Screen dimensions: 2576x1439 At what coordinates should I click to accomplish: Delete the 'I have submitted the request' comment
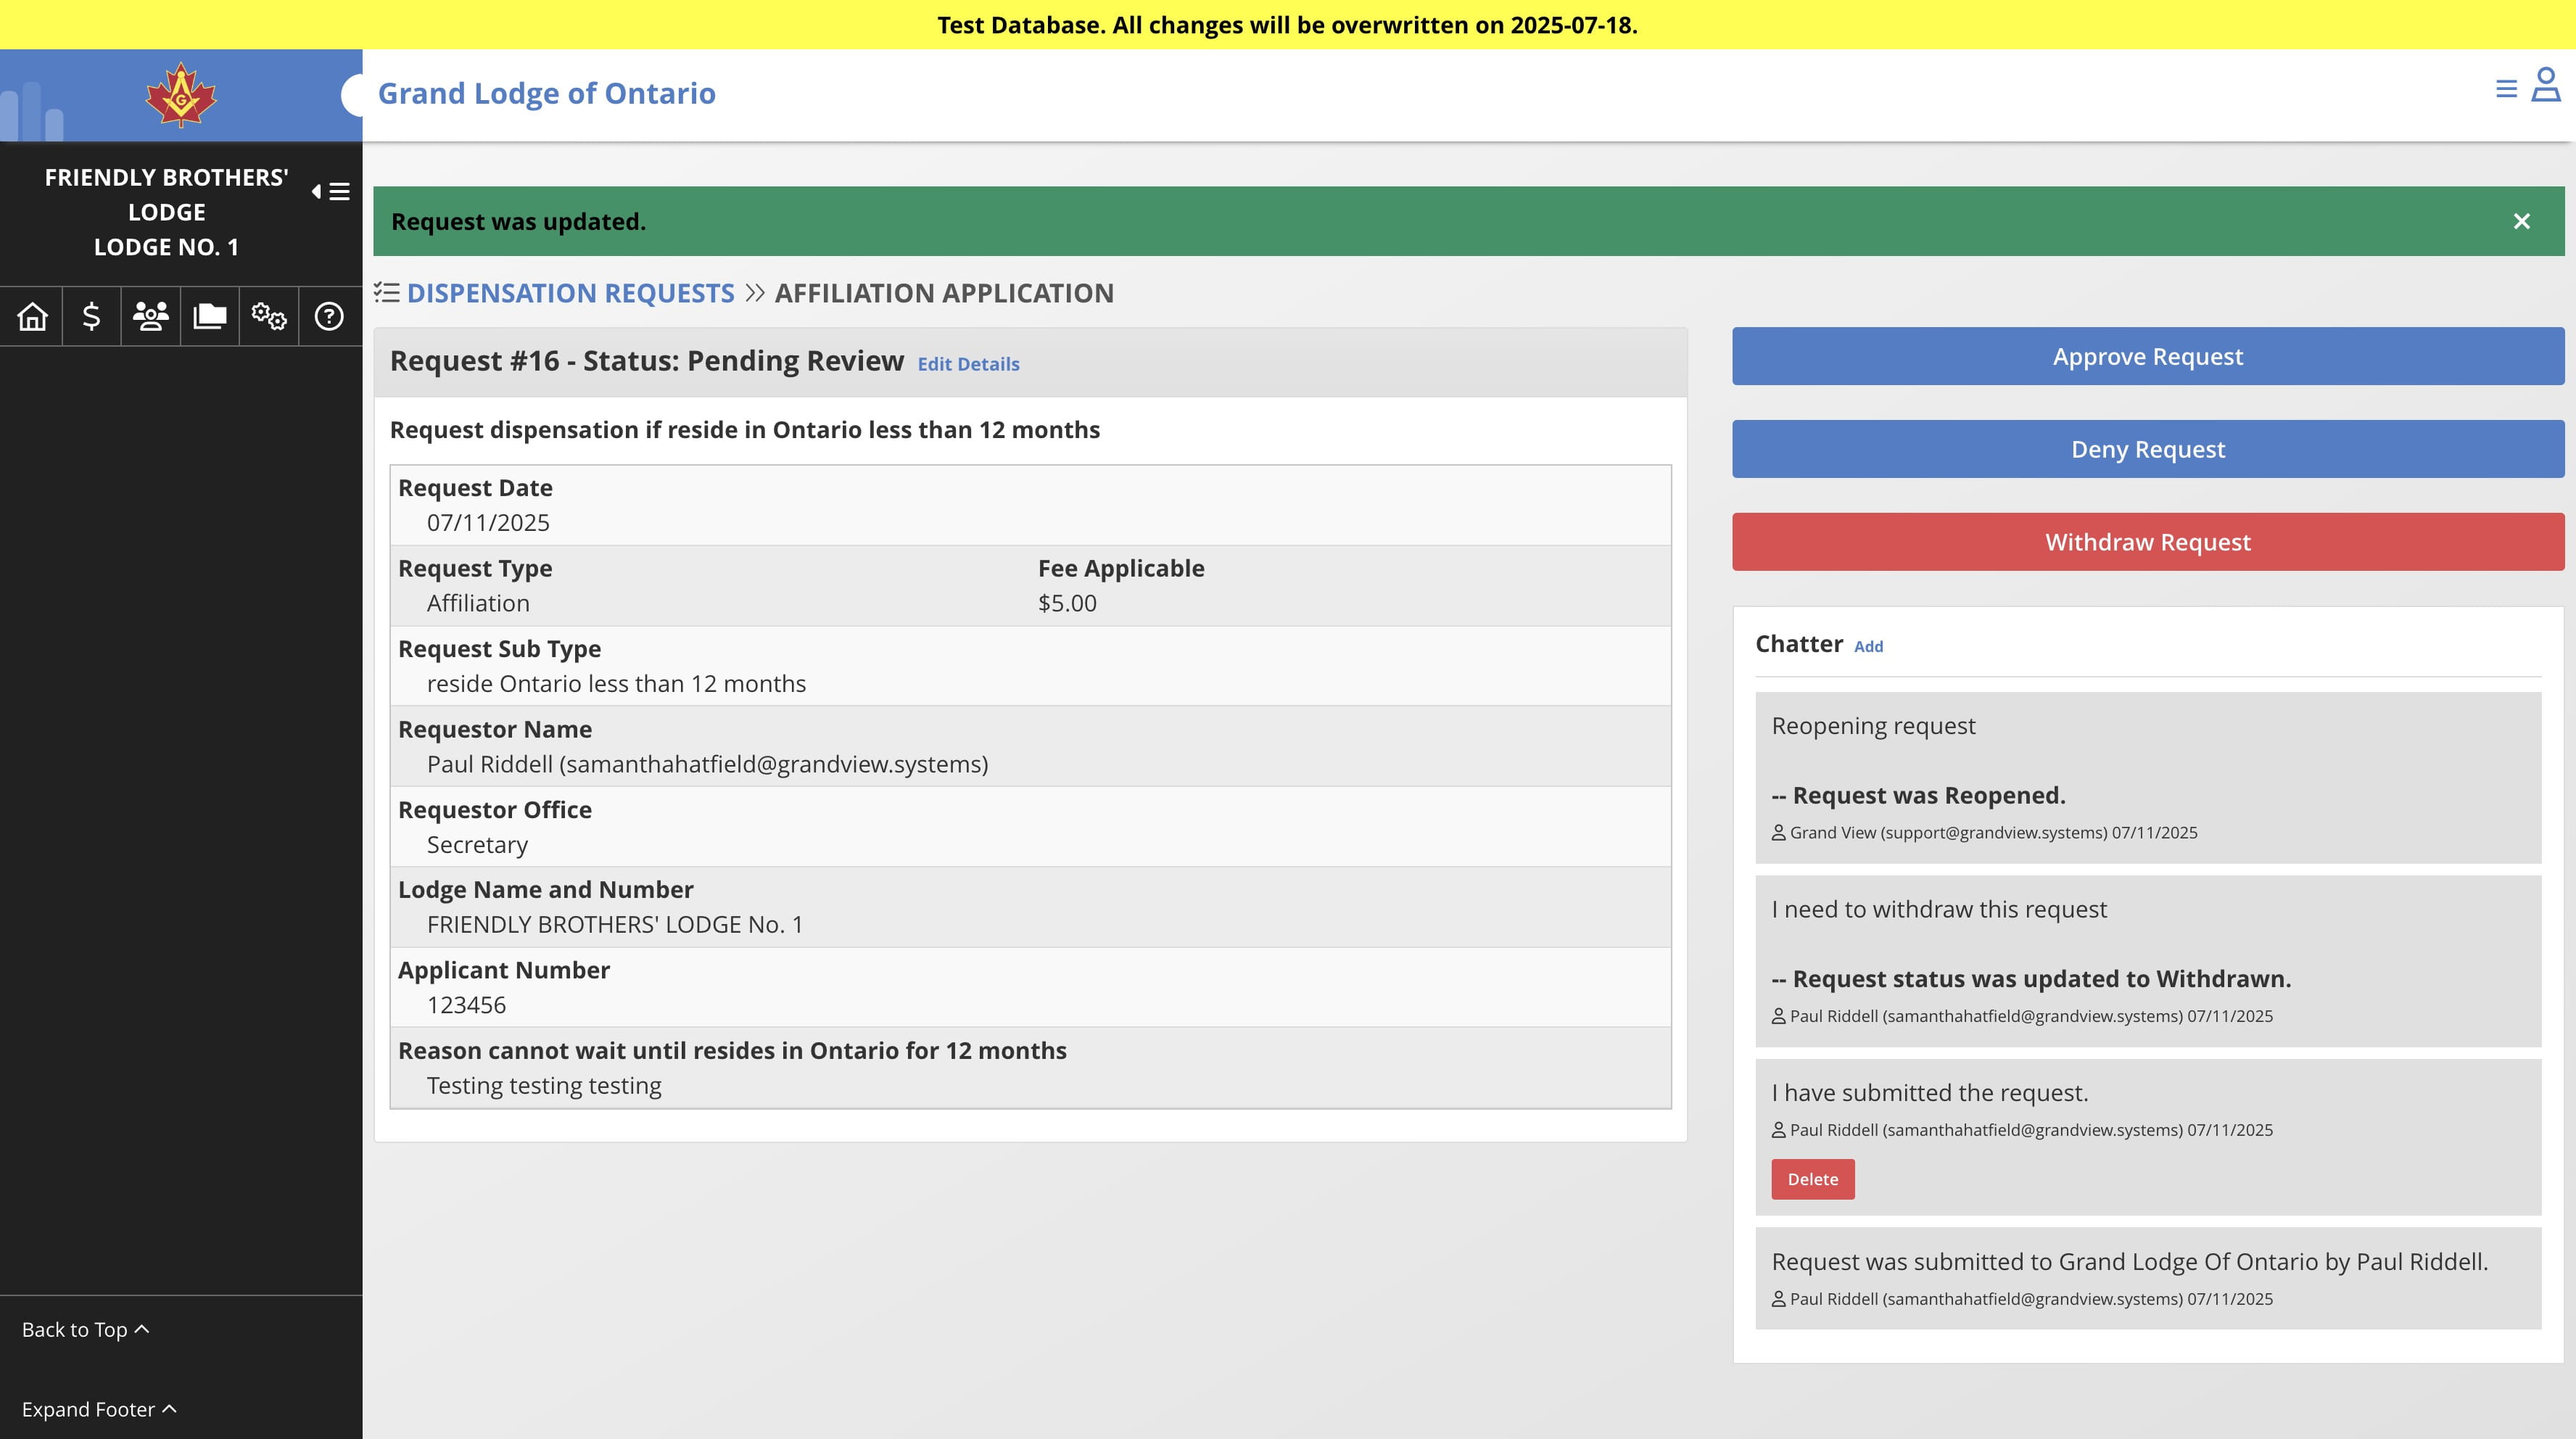[1812, 1179]
